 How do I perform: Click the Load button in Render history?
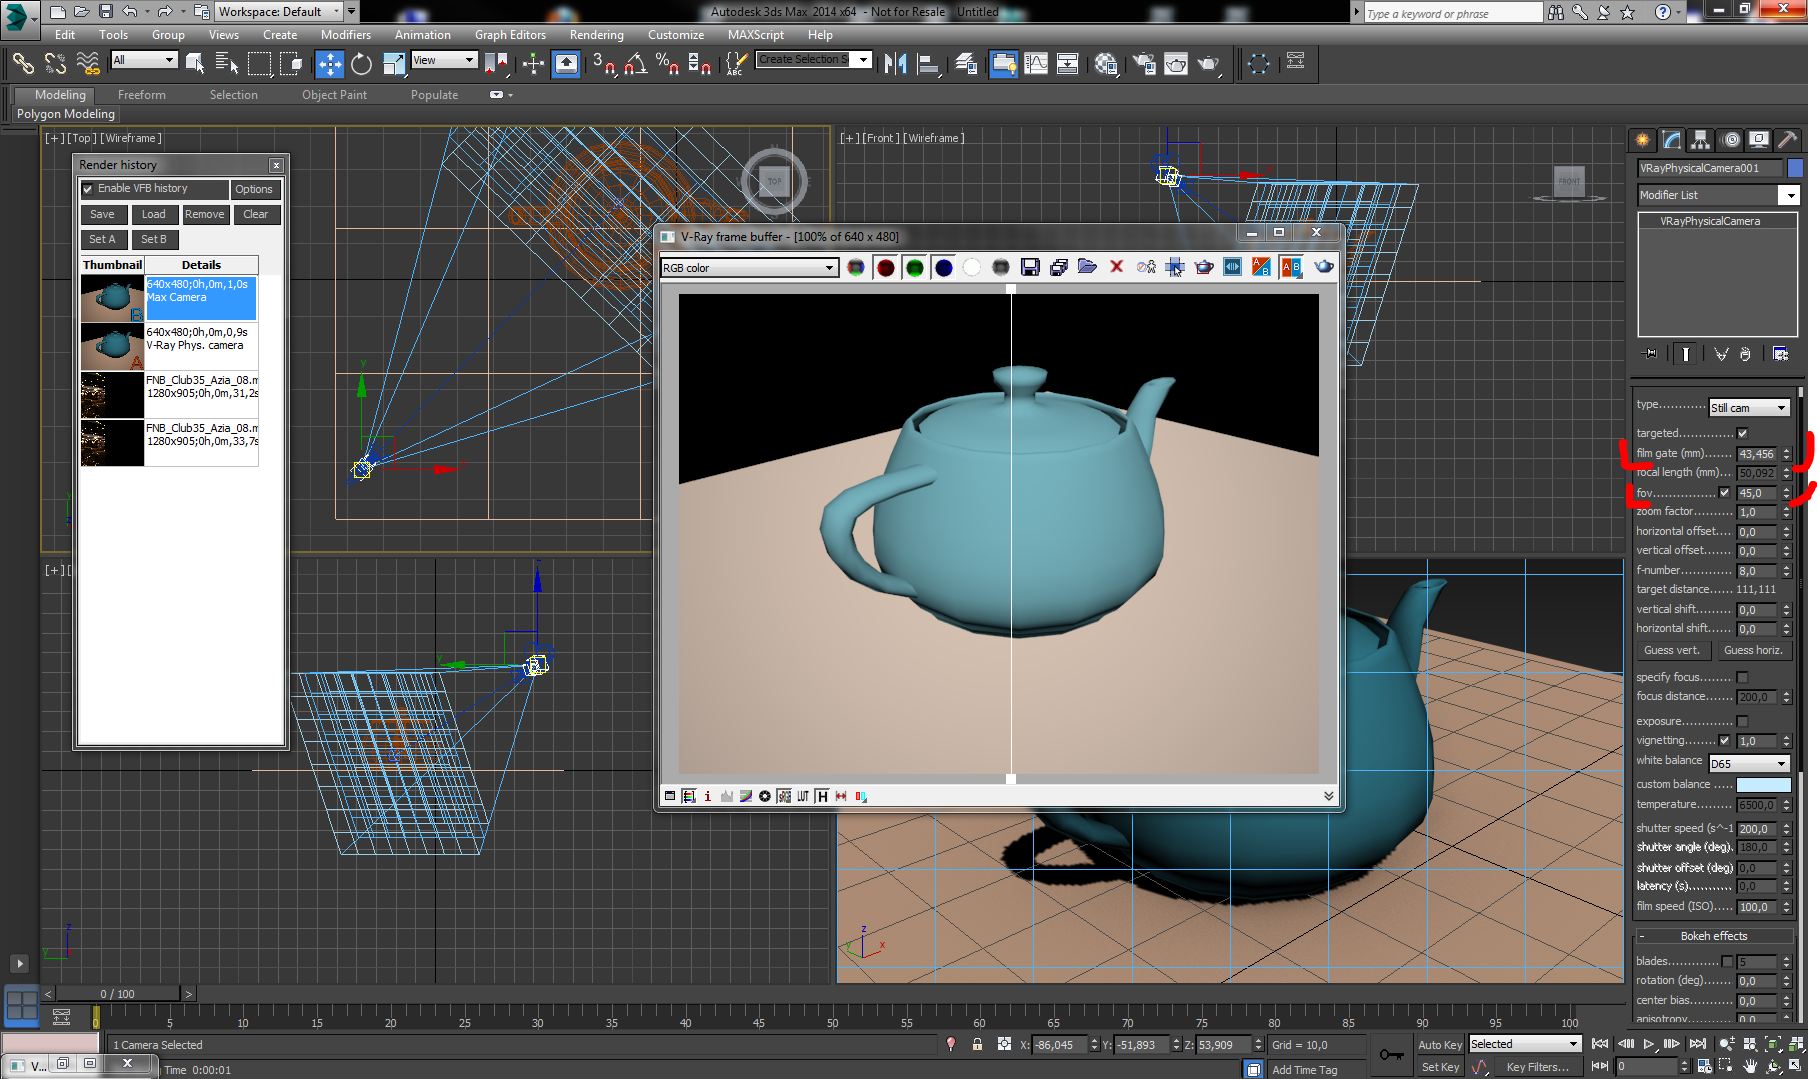(154, 215)
